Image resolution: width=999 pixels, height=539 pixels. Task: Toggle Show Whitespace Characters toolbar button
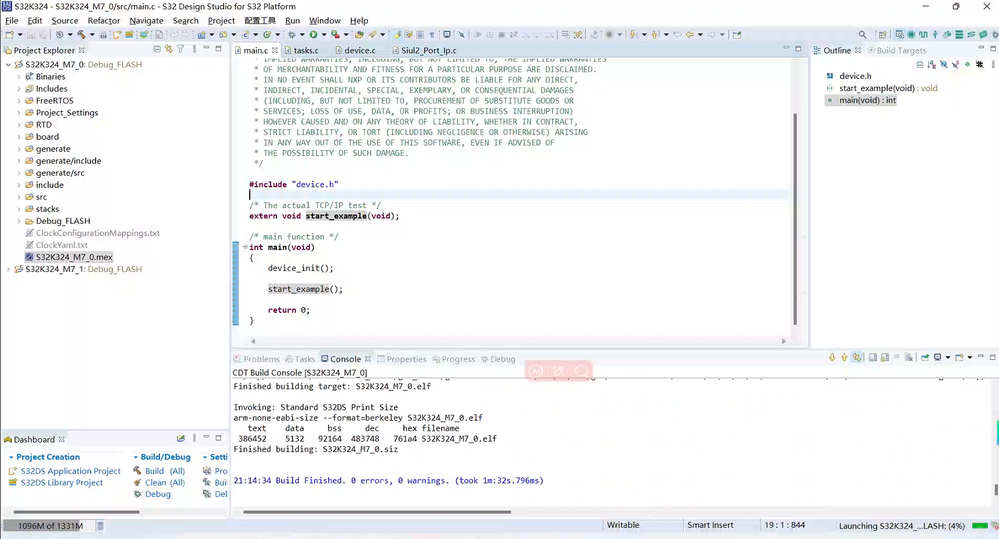(432, 34)
